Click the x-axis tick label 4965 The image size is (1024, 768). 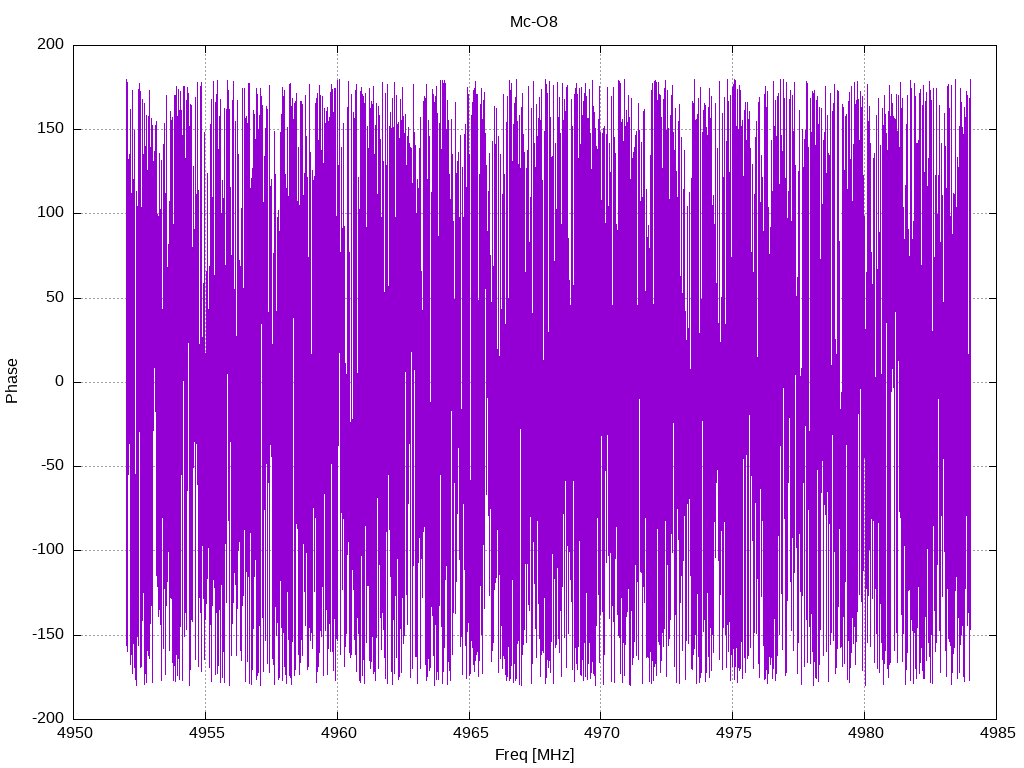pos(470,733)
